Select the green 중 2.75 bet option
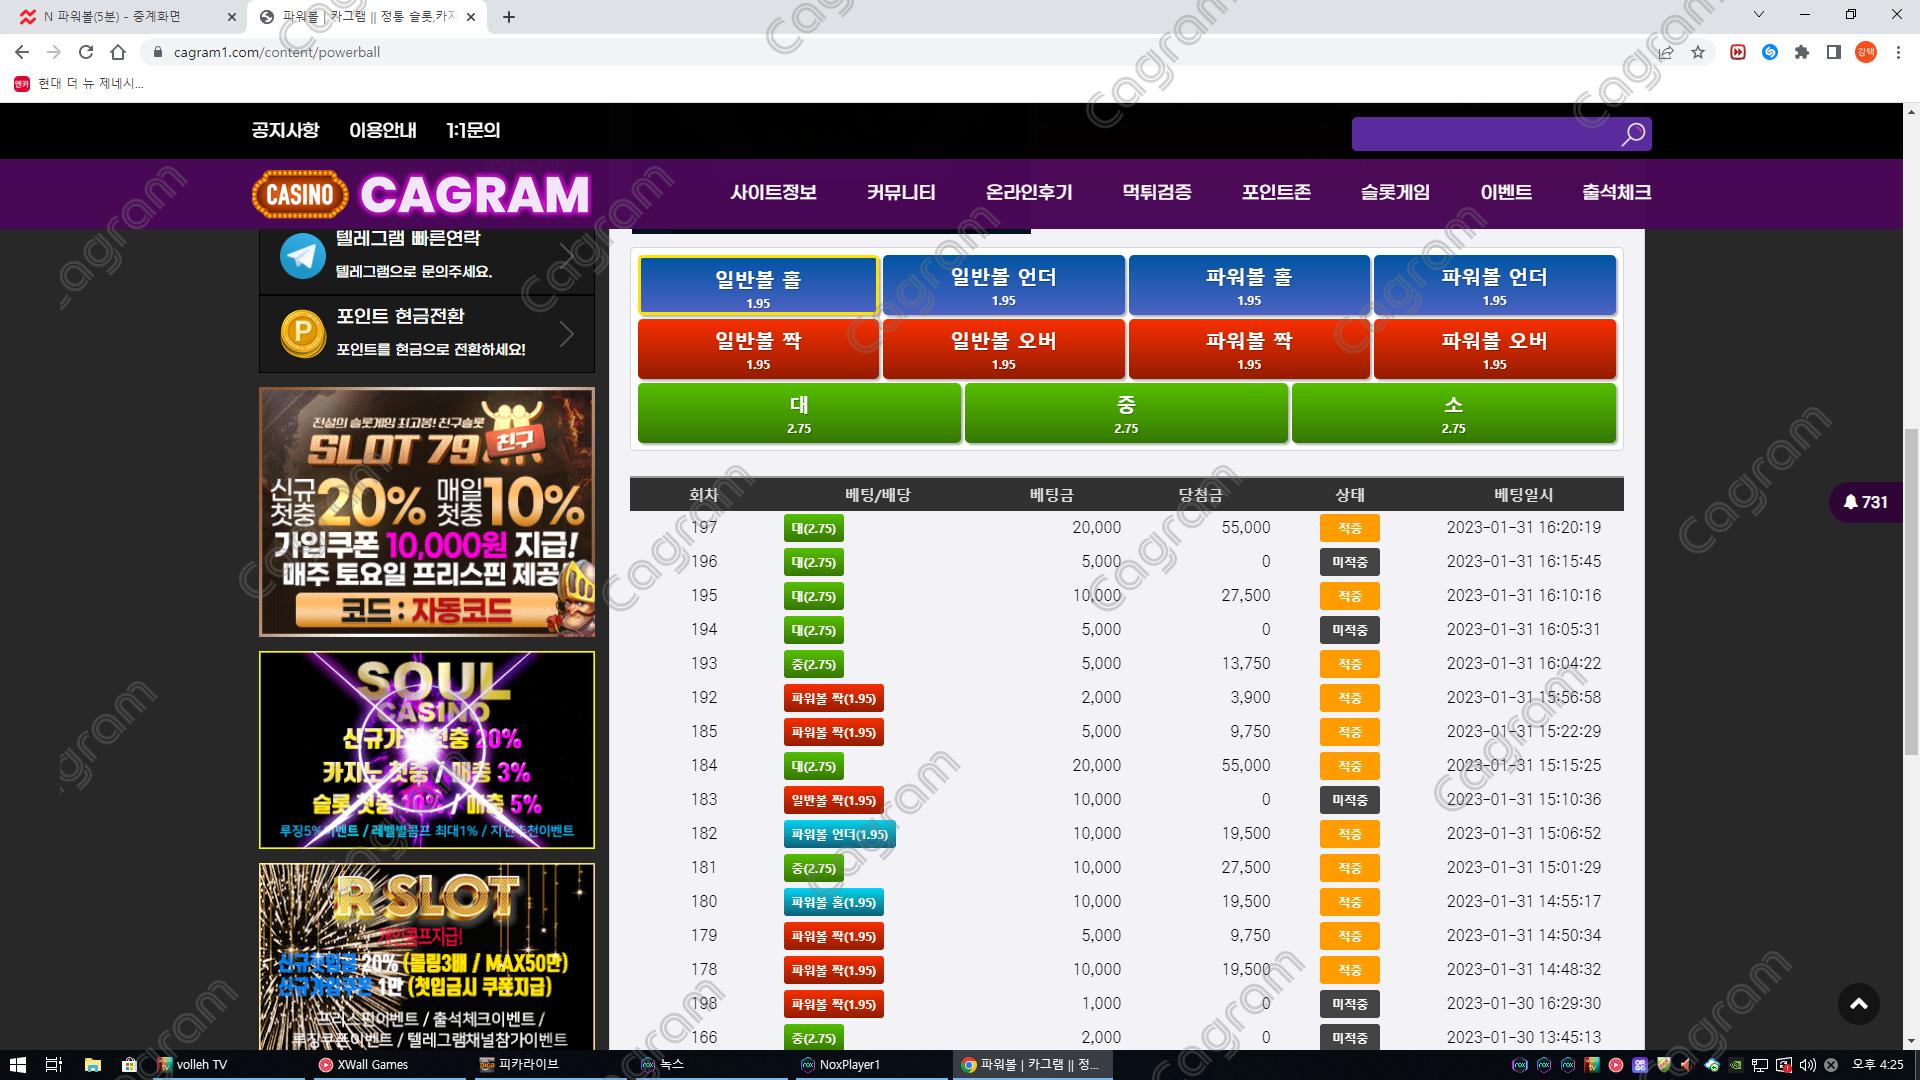The image size is (1920, 1080). (x=1126, y=413)
